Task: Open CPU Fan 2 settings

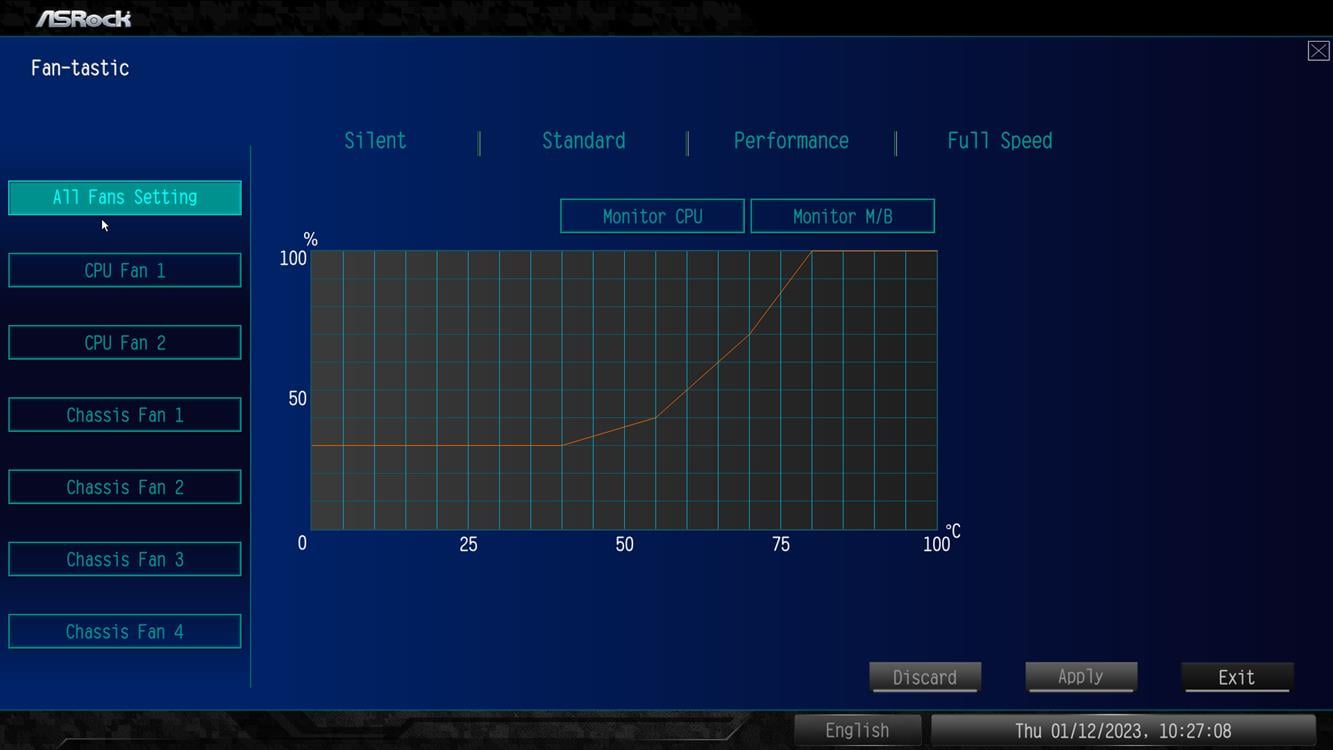Action: click(125, 342)
